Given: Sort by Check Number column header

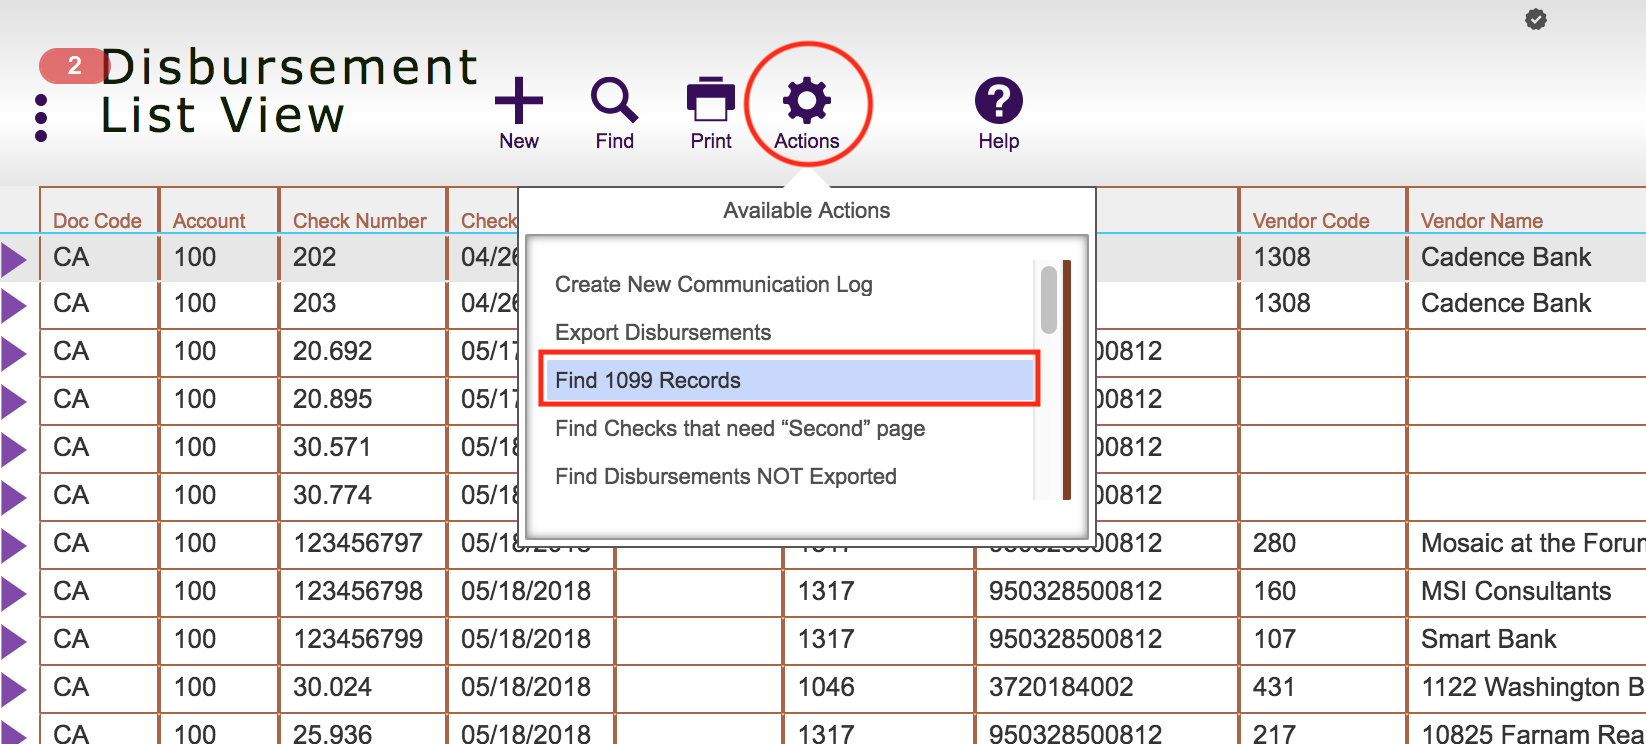Looking at the screenshot, I should pos(360,221).
